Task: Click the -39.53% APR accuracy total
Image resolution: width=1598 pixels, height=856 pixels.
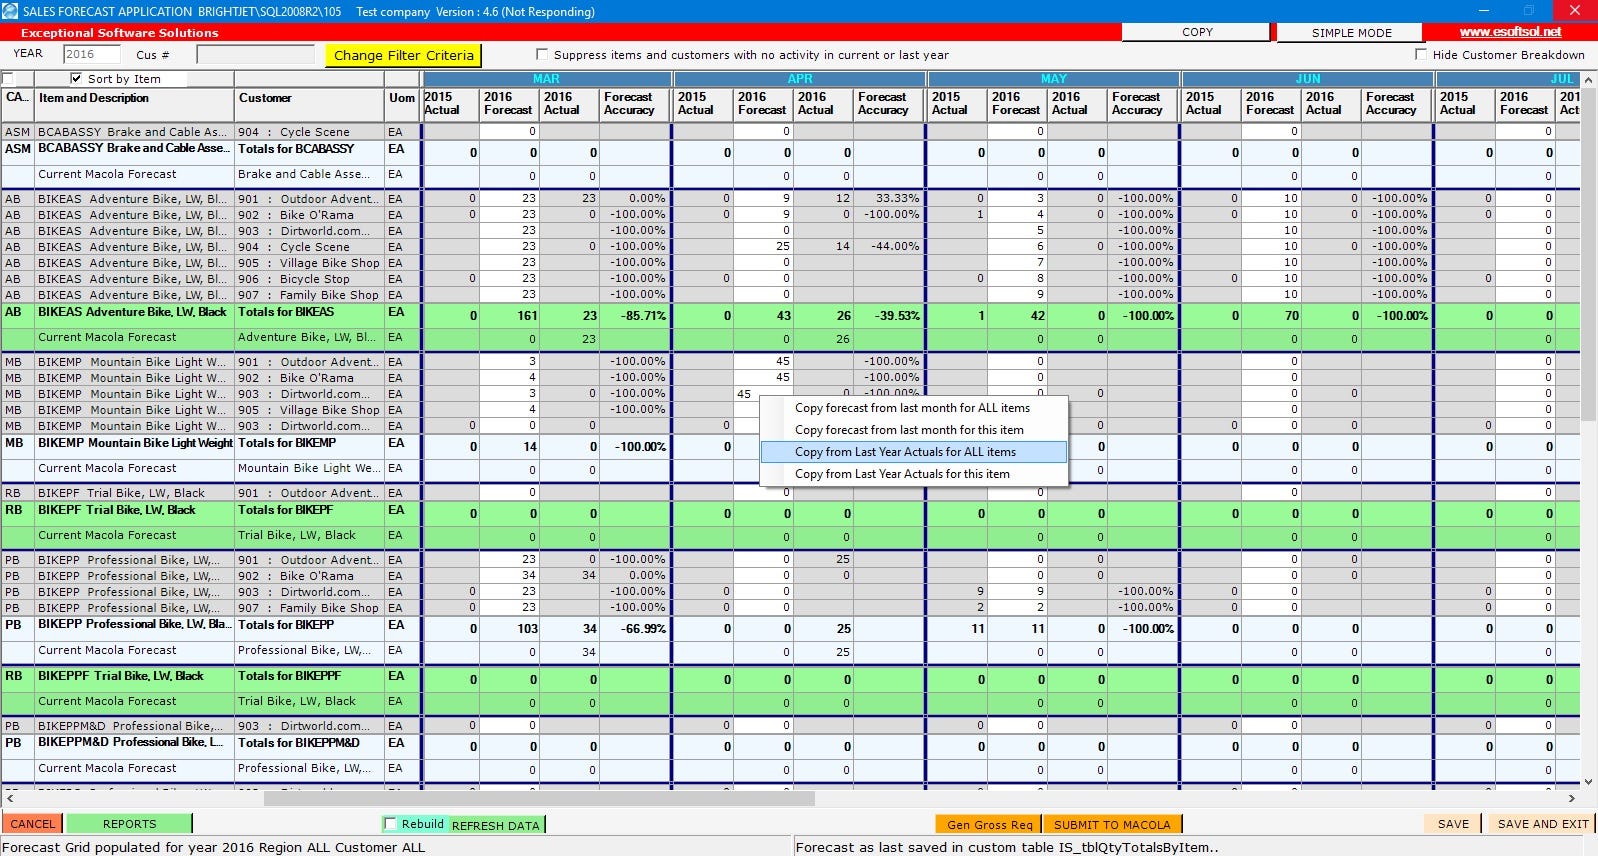Action: (x=889, y=315)
